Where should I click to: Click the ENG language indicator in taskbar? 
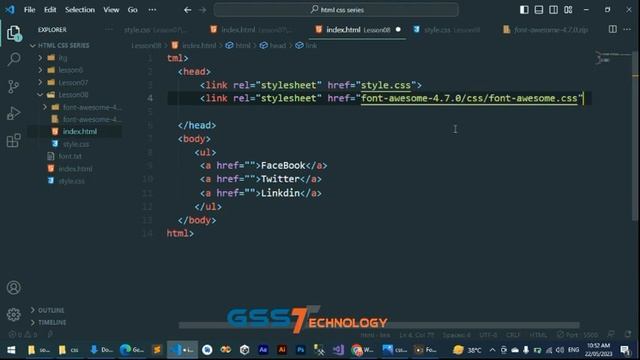point(573,350)
